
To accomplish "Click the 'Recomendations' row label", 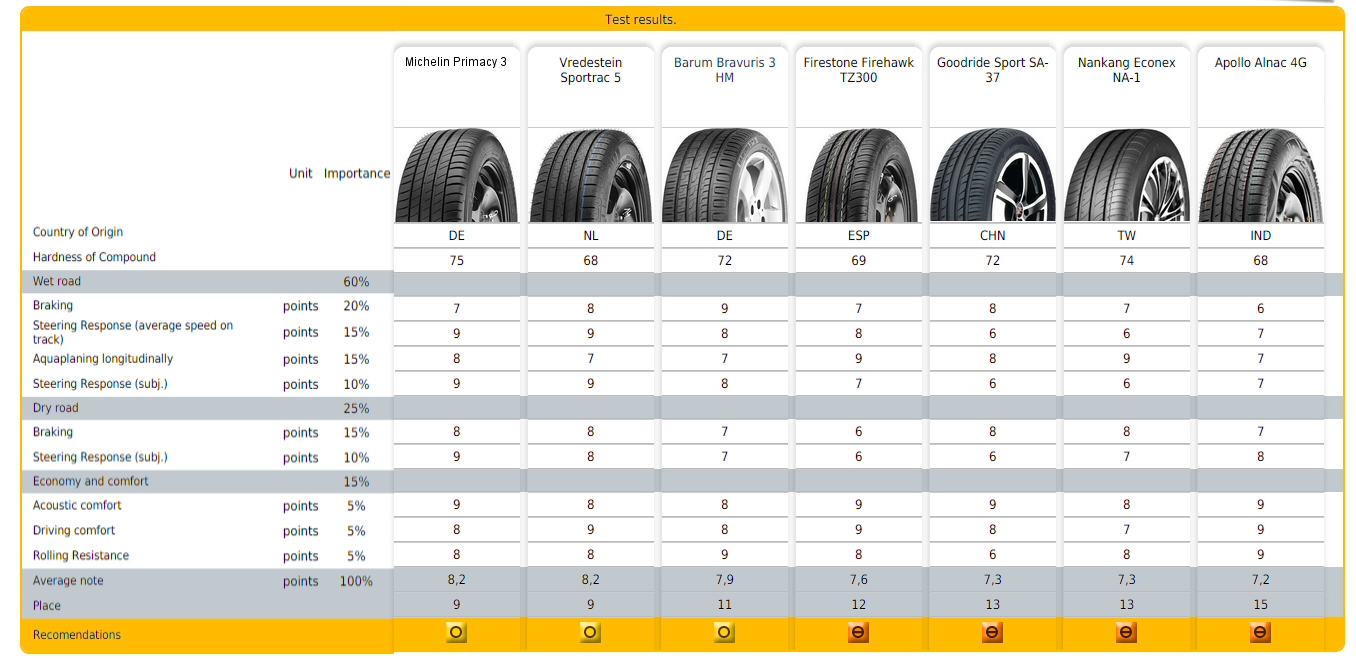I will coord(77,635).
